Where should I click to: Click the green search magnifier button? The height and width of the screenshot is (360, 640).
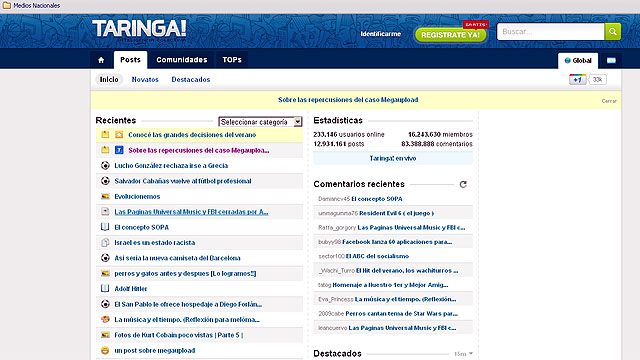(x=612, y=31)
